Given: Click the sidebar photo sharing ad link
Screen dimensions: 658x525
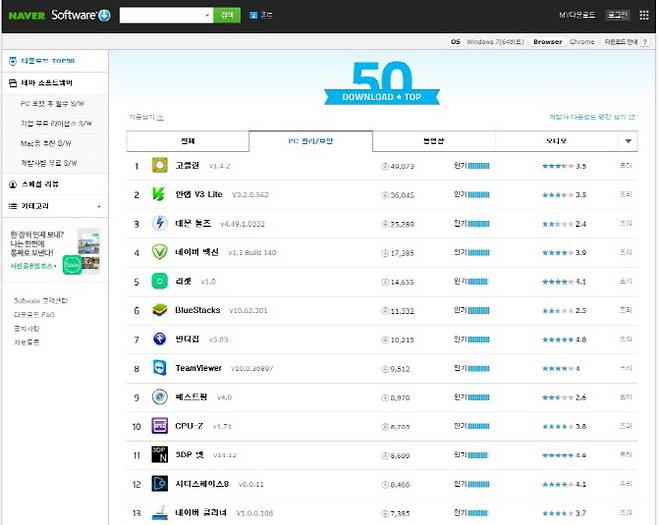Looking at the screenshot, I should point(33,266).
